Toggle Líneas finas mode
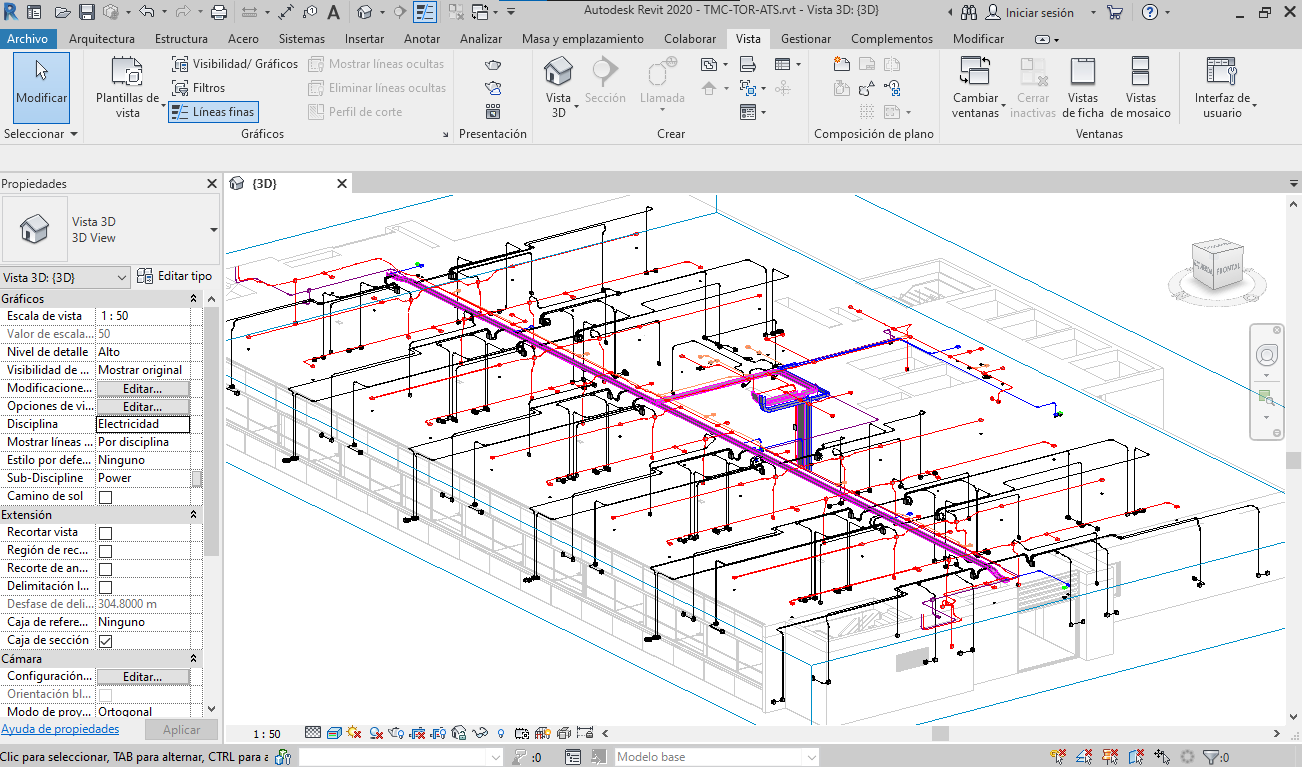 click(213, 112)
